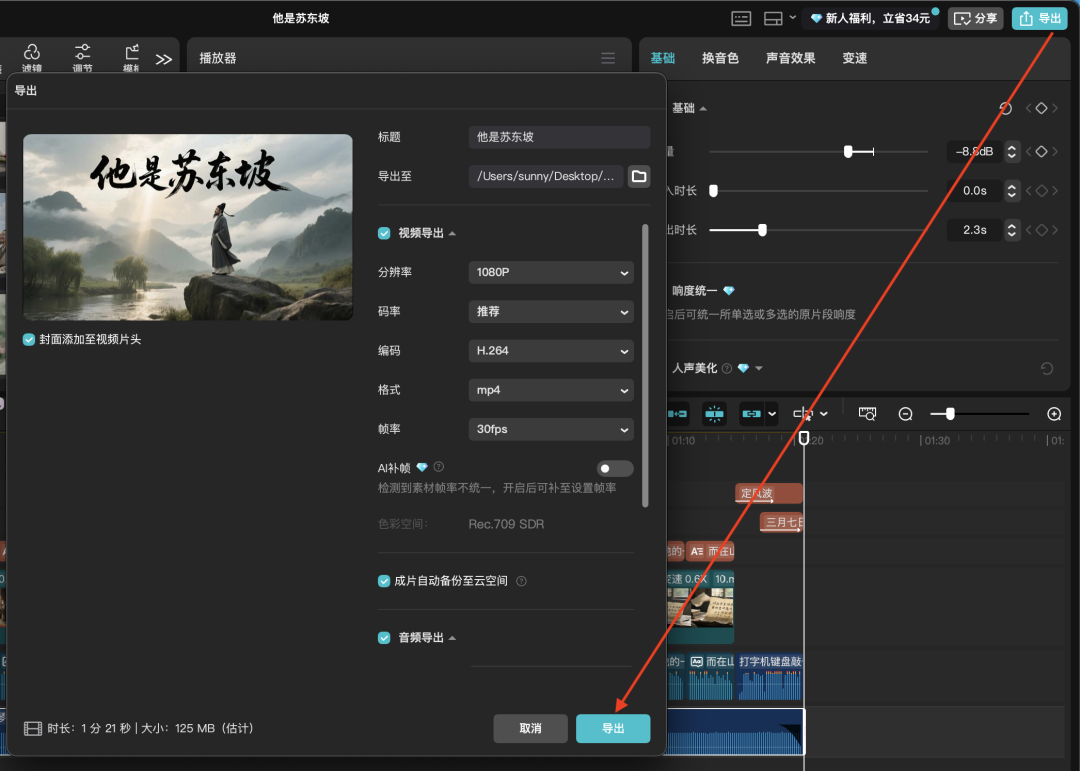This screenshot has width=1080, height=771.
Task: Open the 分享 (Share) panel
Action: pos(975,18)
